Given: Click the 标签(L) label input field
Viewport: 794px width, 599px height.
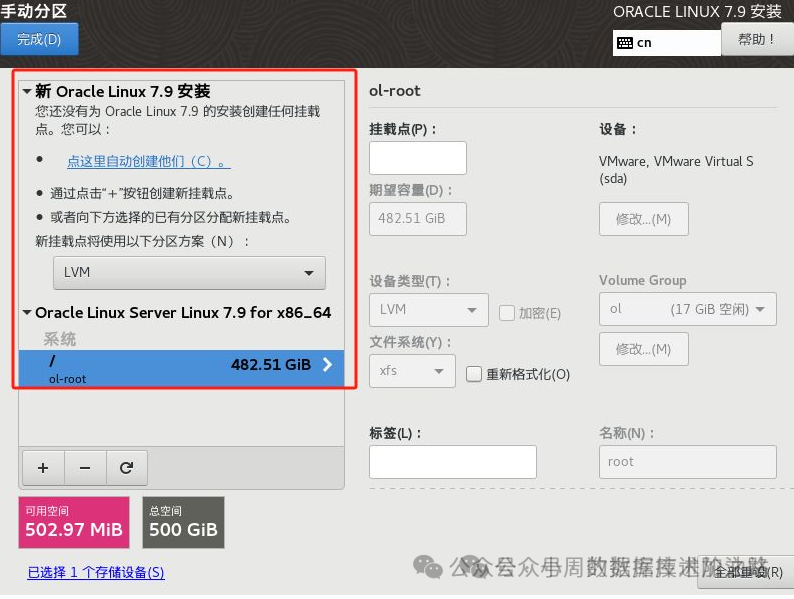Looking at the screenshot, I should 453,462.
